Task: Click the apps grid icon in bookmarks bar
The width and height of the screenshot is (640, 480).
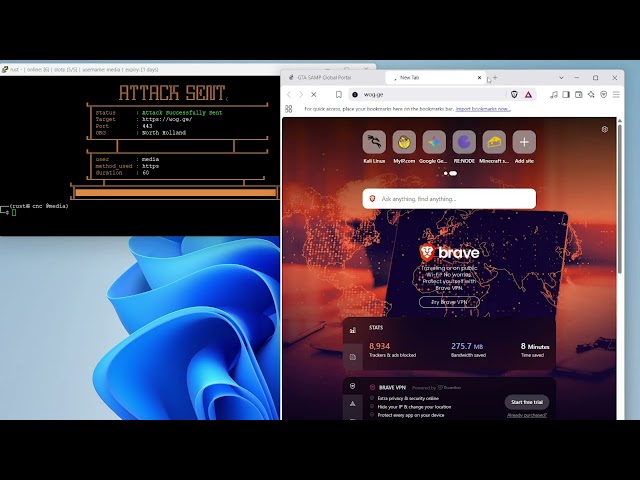Action: pos(289,109)
